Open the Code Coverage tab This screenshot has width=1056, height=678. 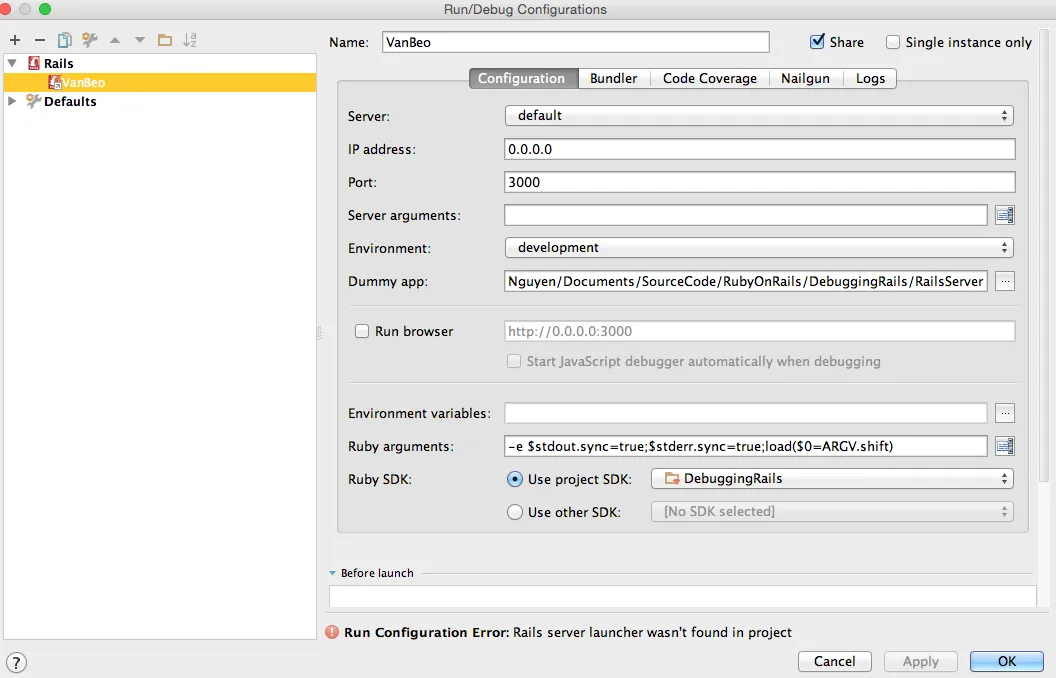(x=710, y=78)
